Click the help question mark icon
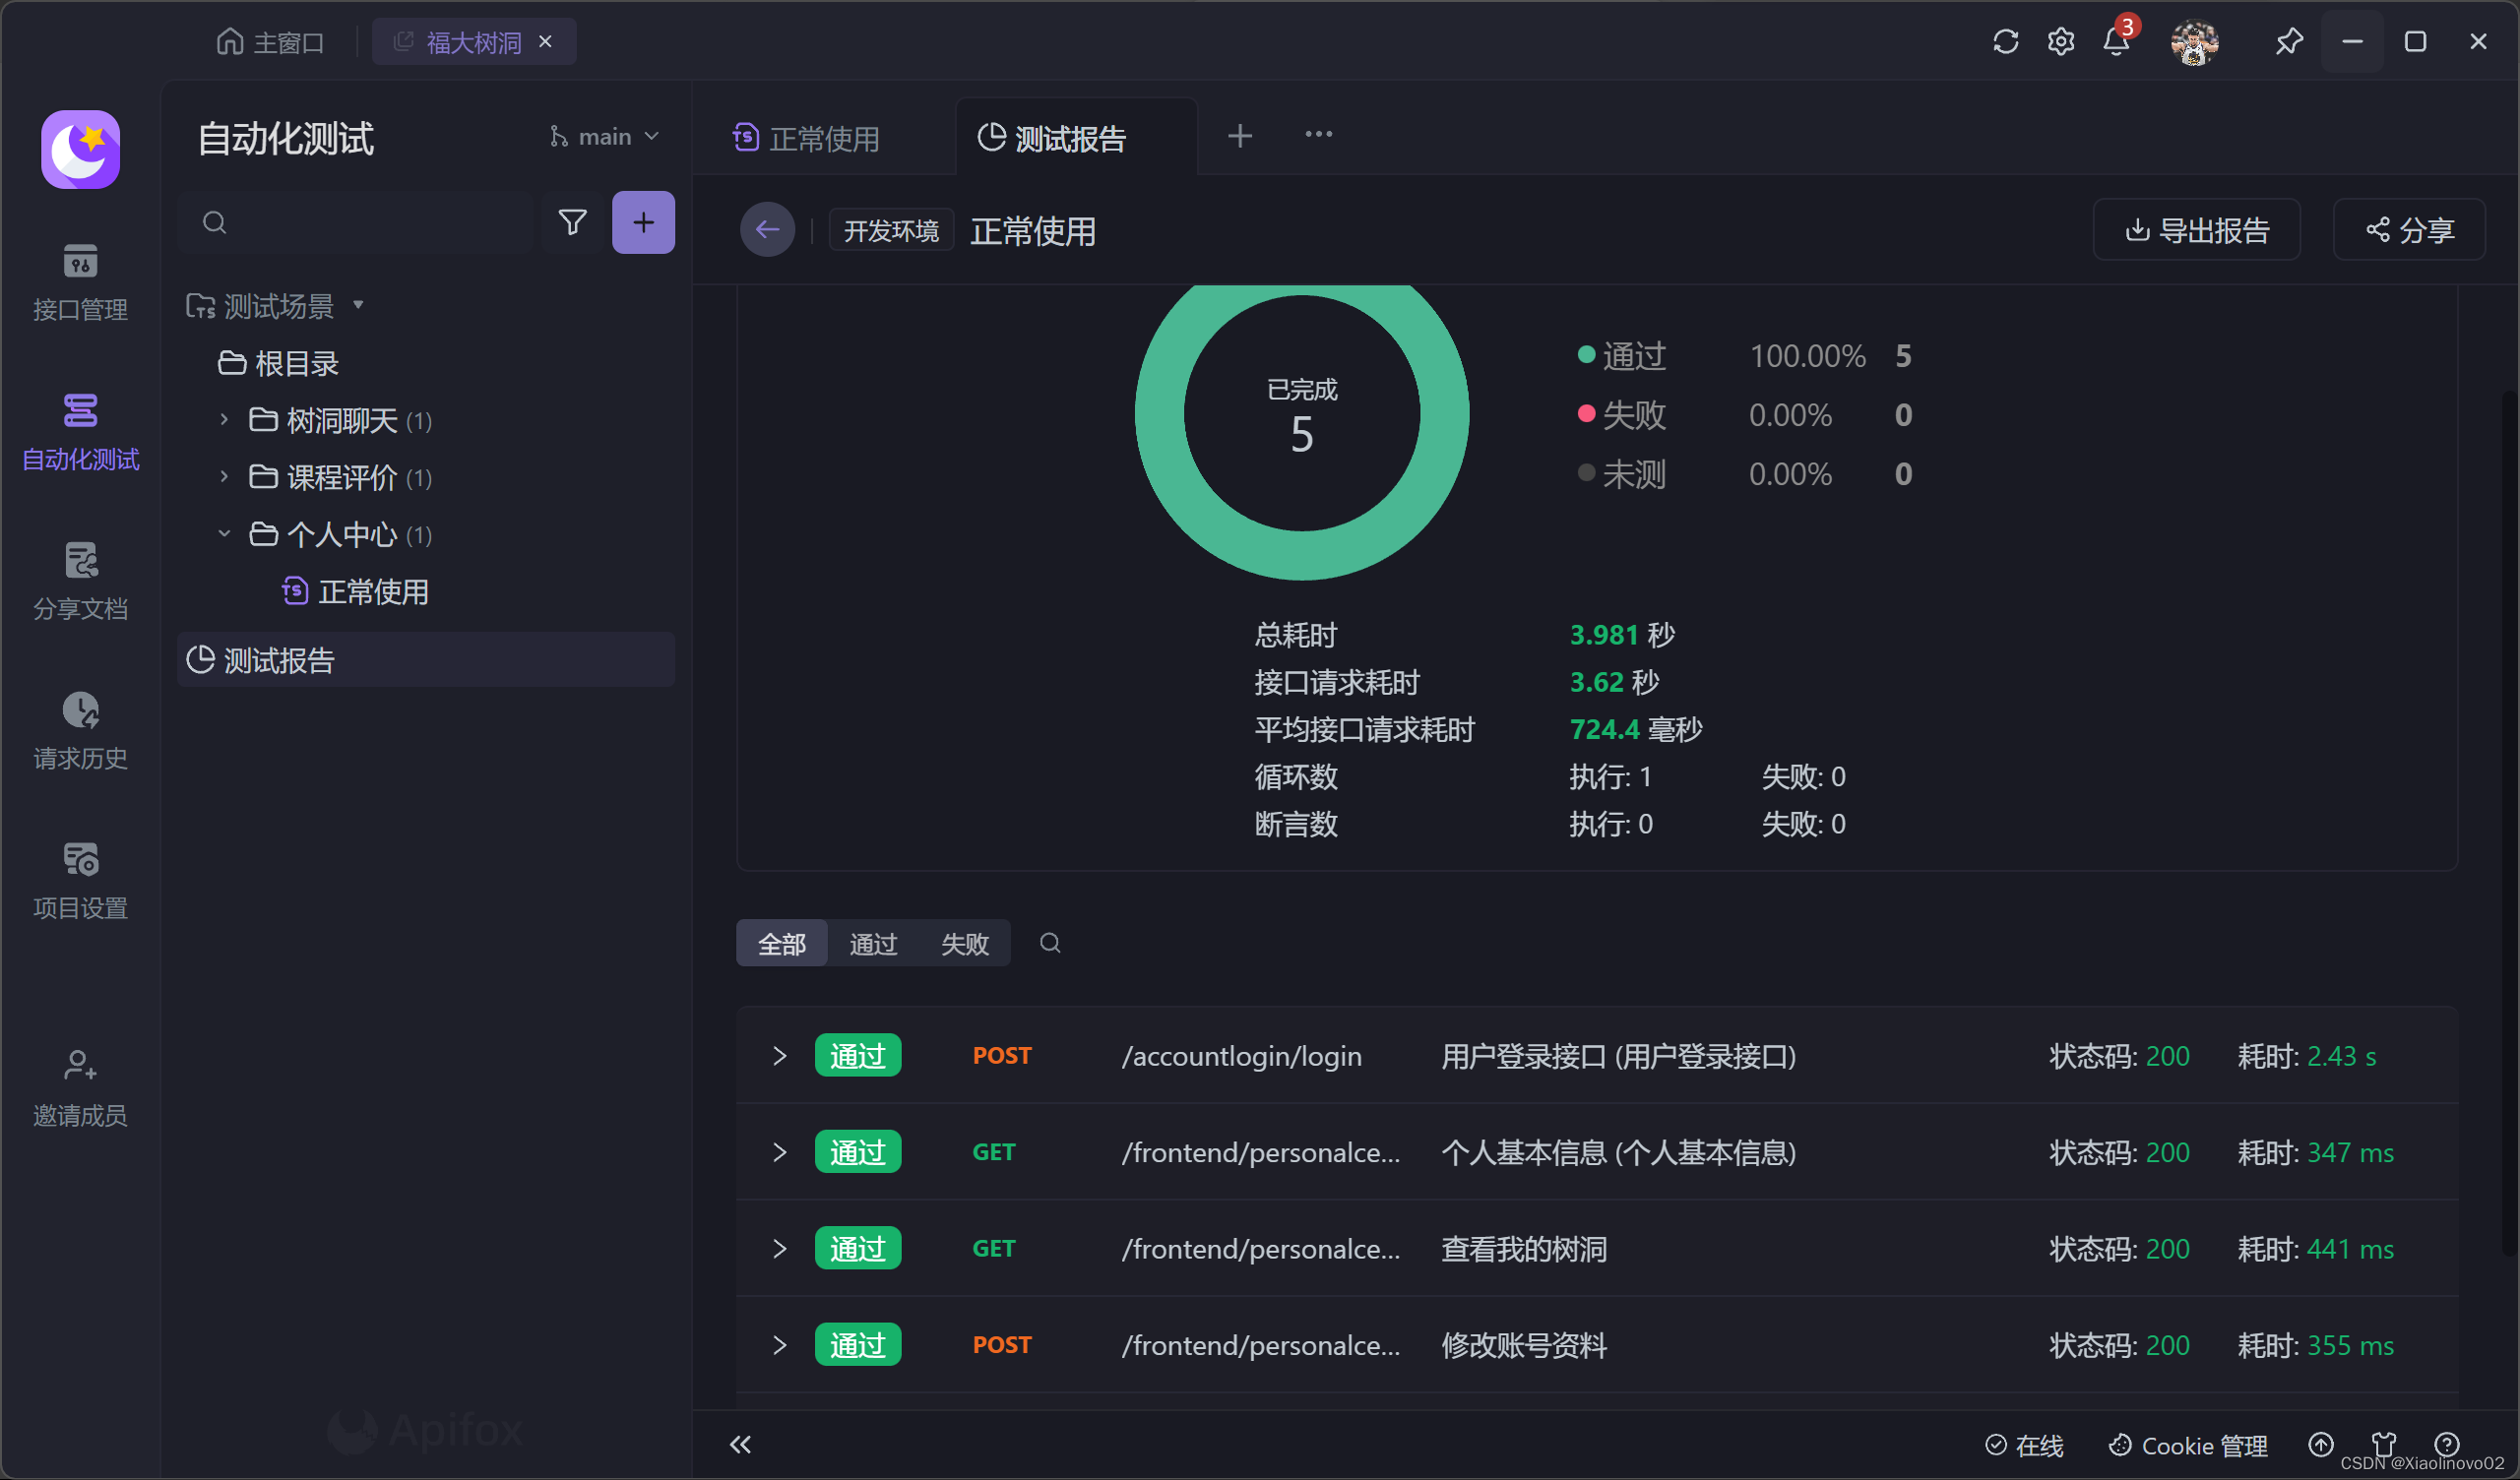The height and width of the screenshot is (1480, 2520). point(2446,1445)
